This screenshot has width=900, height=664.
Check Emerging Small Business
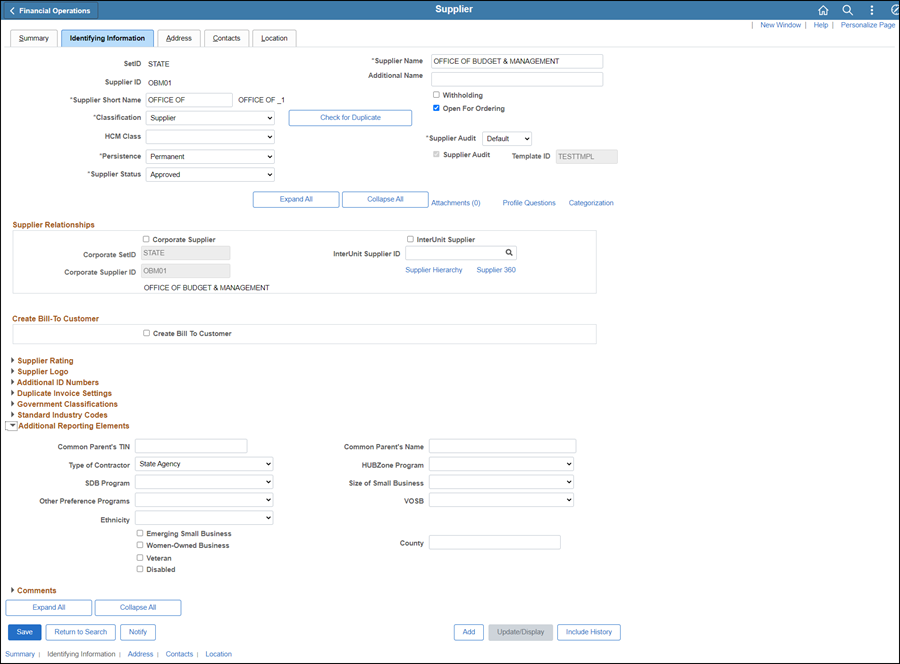pyautogui.click(x=139, y=533)
